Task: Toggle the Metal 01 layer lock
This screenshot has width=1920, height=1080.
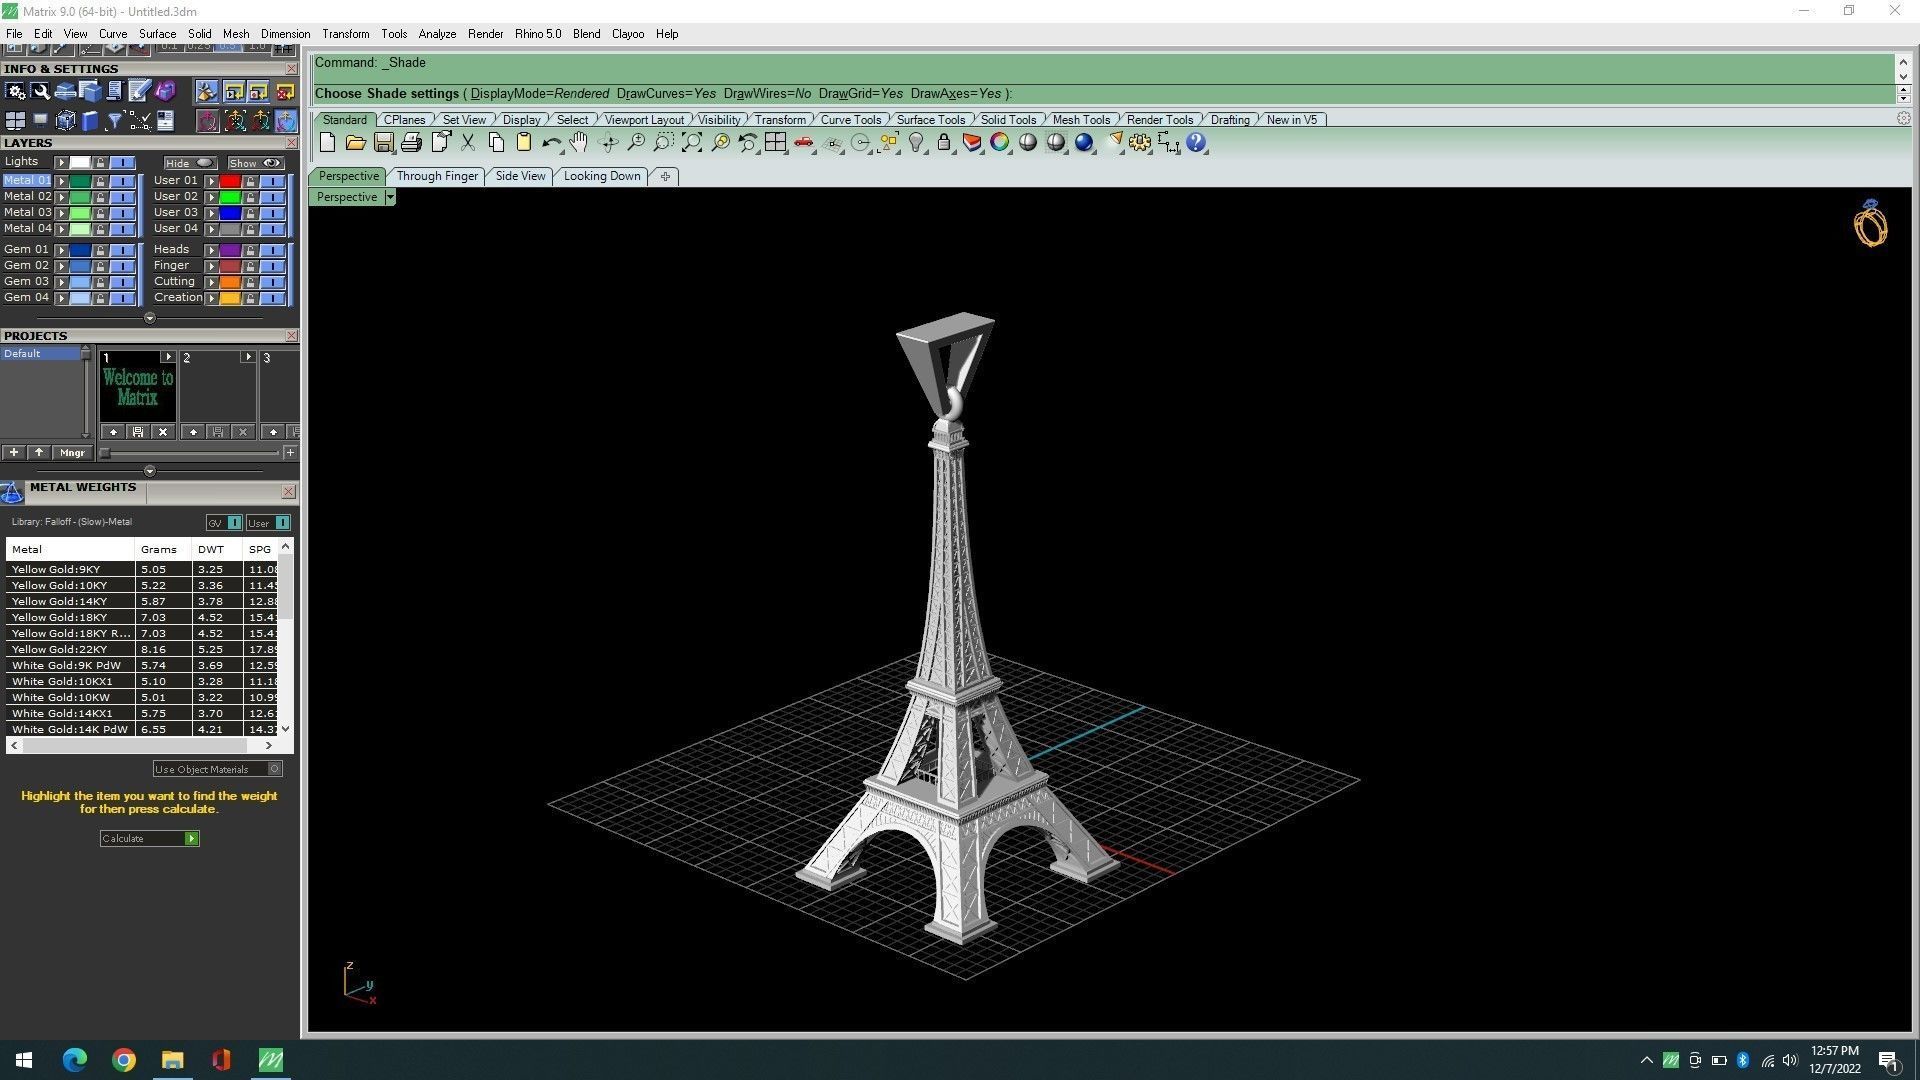Action: (100, 181)
